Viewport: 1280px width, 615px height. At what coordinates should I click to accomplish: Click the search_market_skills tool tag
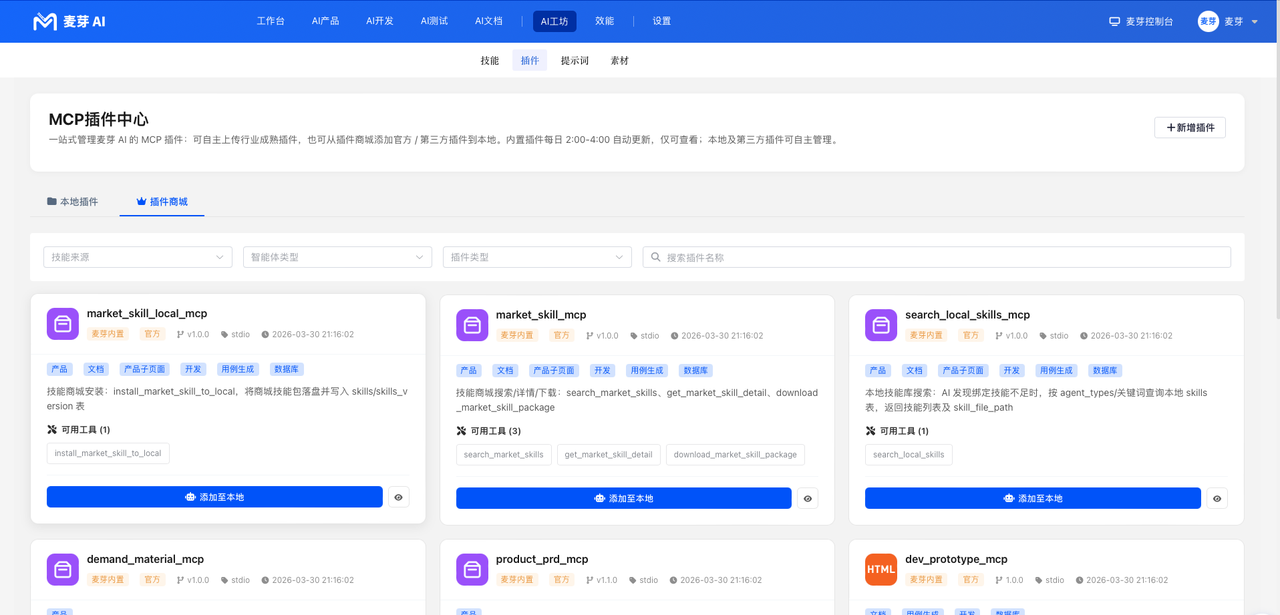pos(504,454)
